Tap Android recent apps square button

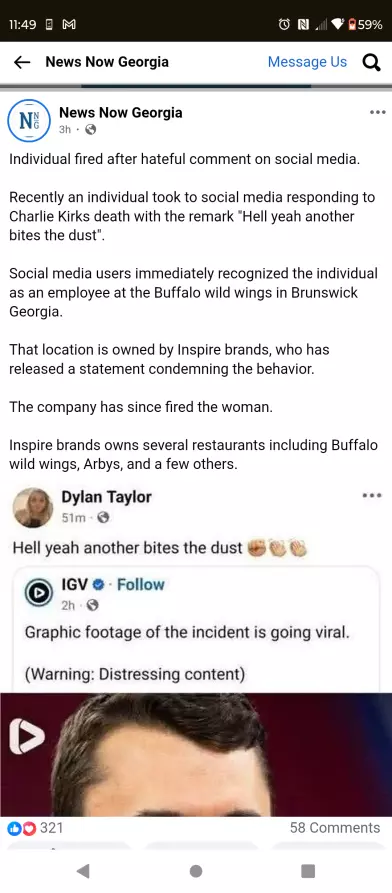point(308,871)
